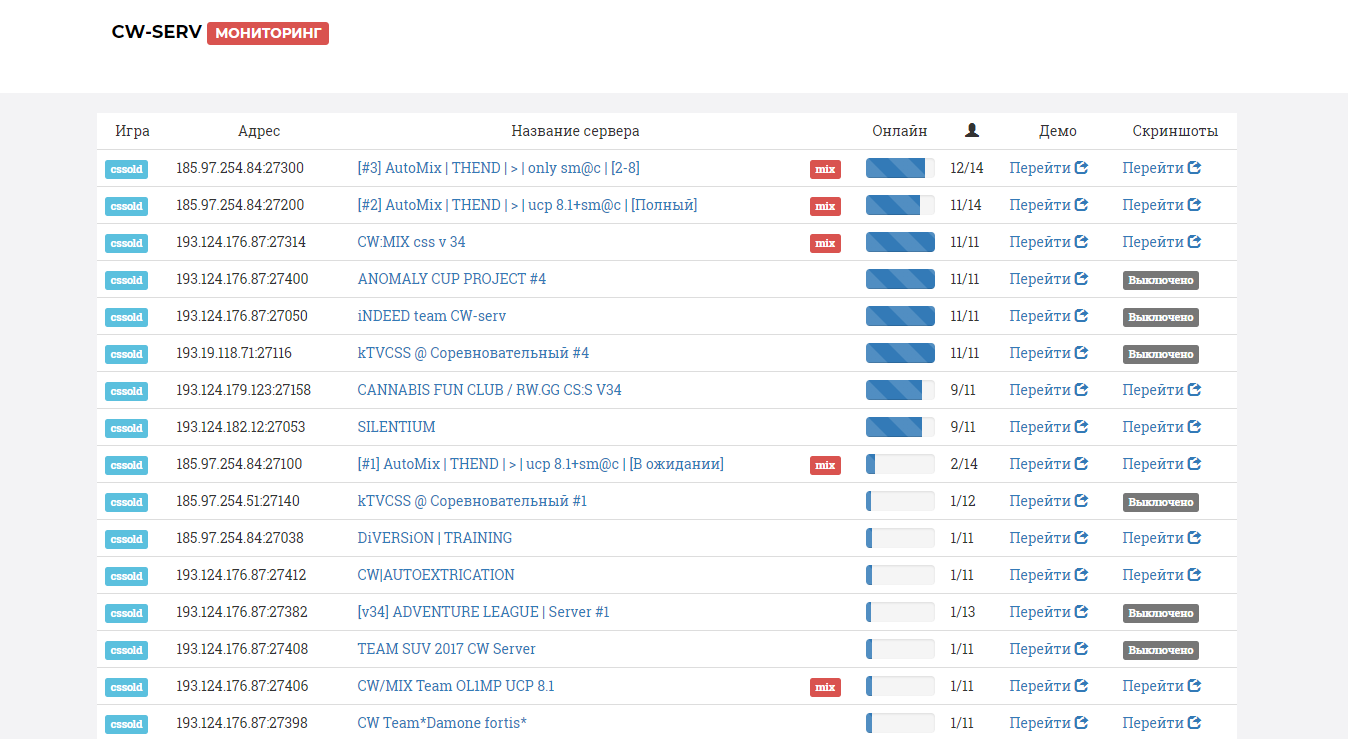
Task: Open [v34] ADVENTURE LEAGUE | Server #1
Action: [483, 612]
